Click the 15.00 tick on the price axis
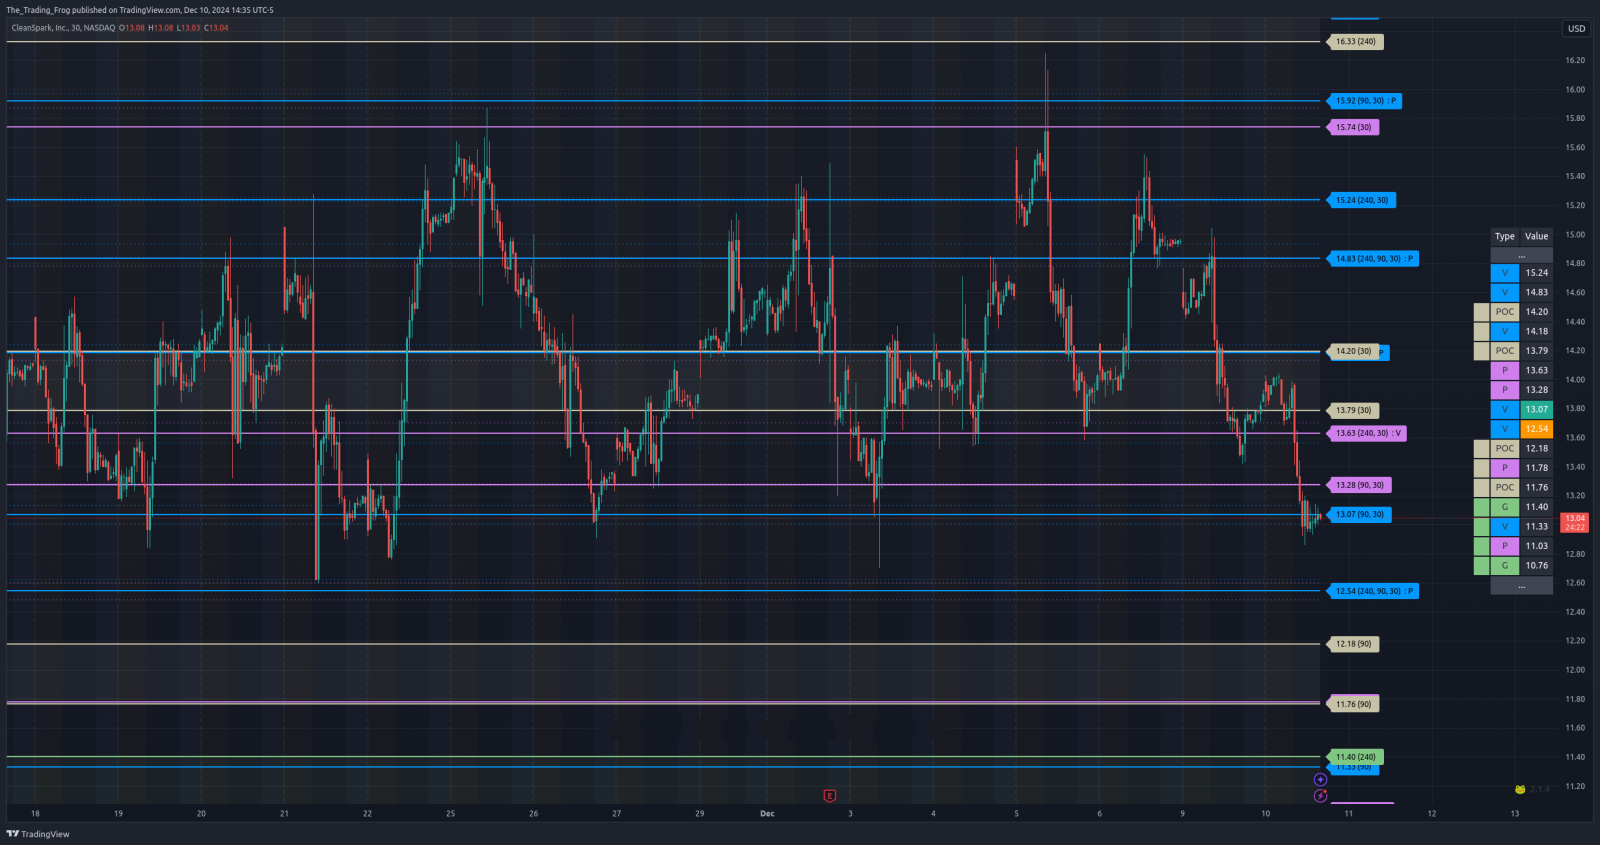 coord(1575,235)
